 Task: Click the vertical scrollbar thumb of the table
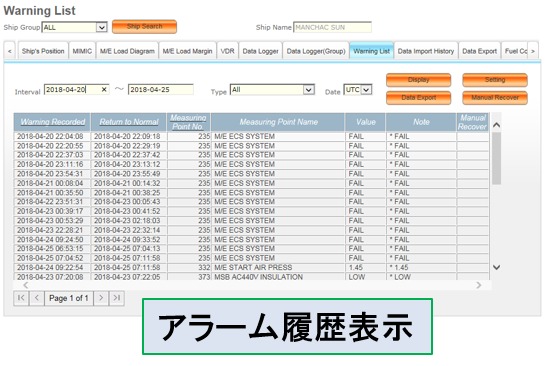point(497,158)
